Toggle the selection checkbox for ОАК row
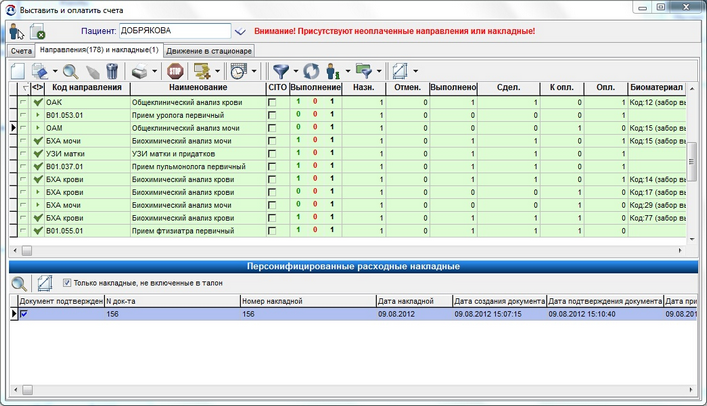The image size is (707, 406). click(x=23, y=102)
